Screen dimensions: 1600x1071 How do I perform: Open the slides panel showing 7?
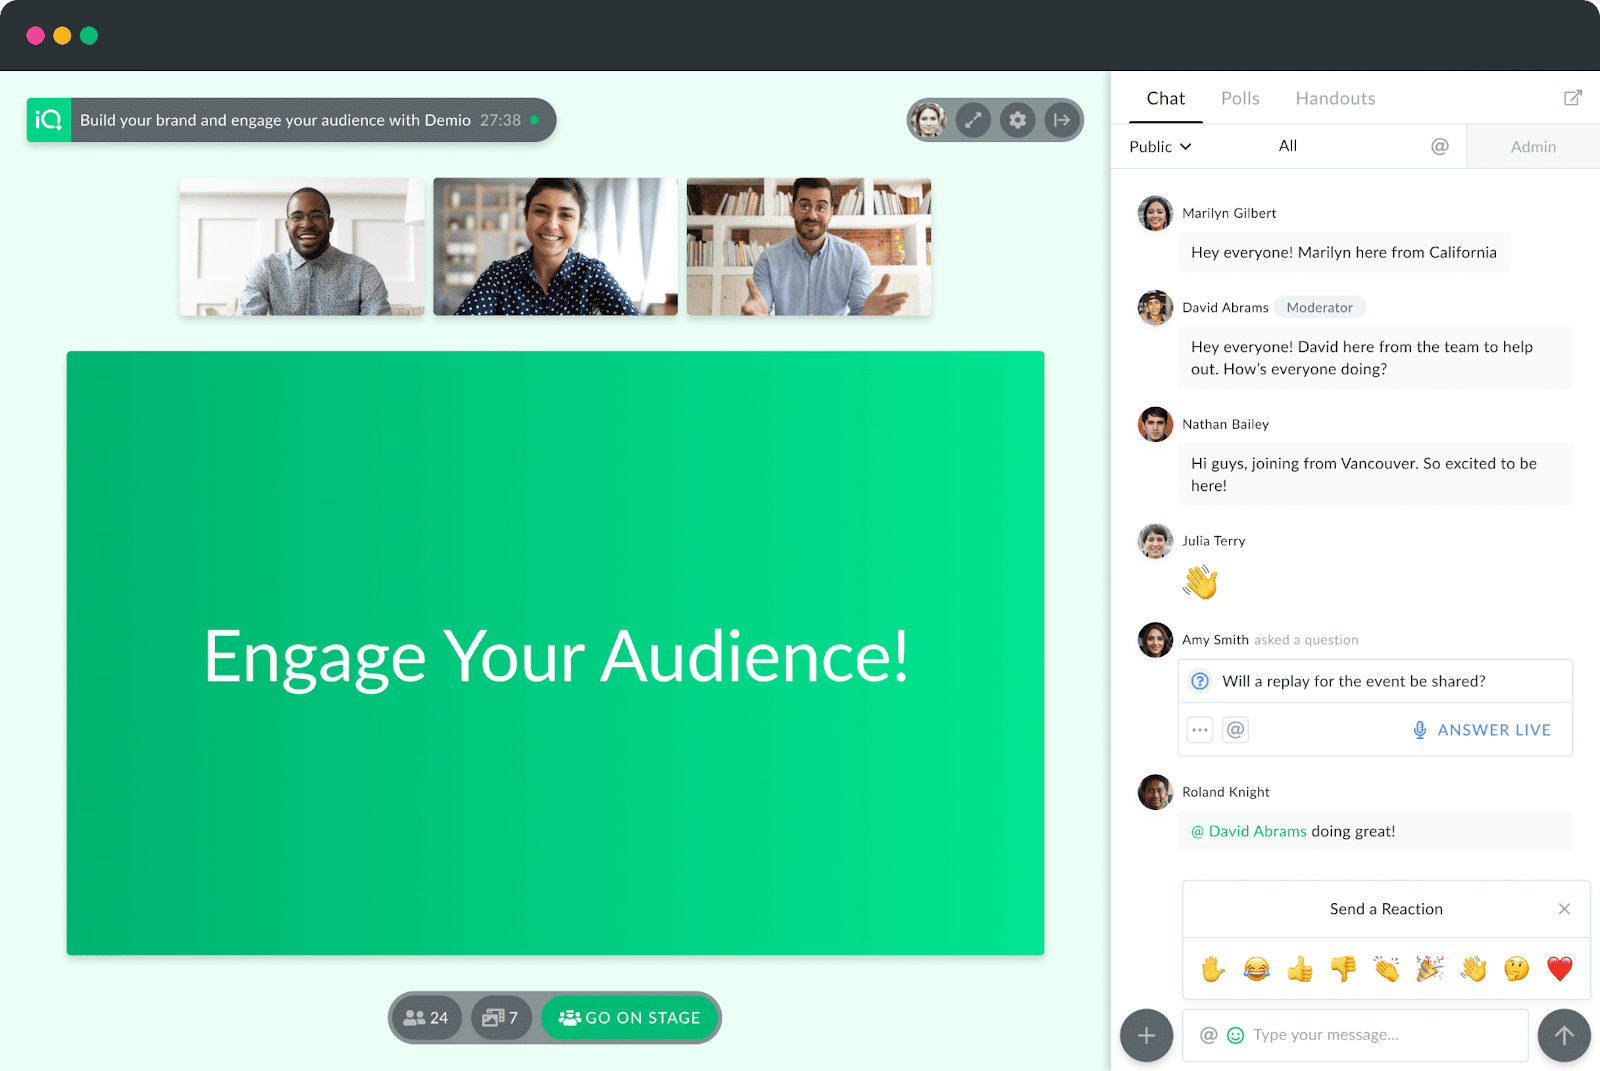click(501, 1017)
